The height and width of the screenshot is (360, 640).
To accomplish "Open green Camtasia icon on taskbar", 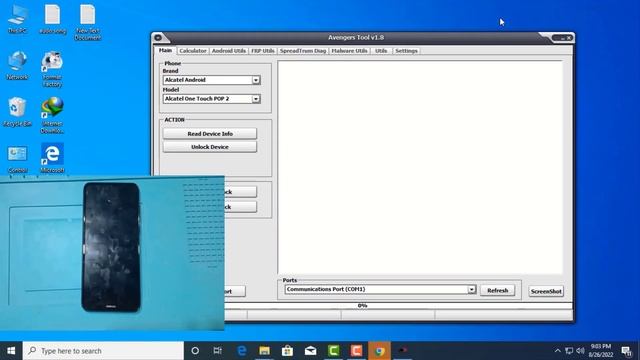I will (333, 351).
